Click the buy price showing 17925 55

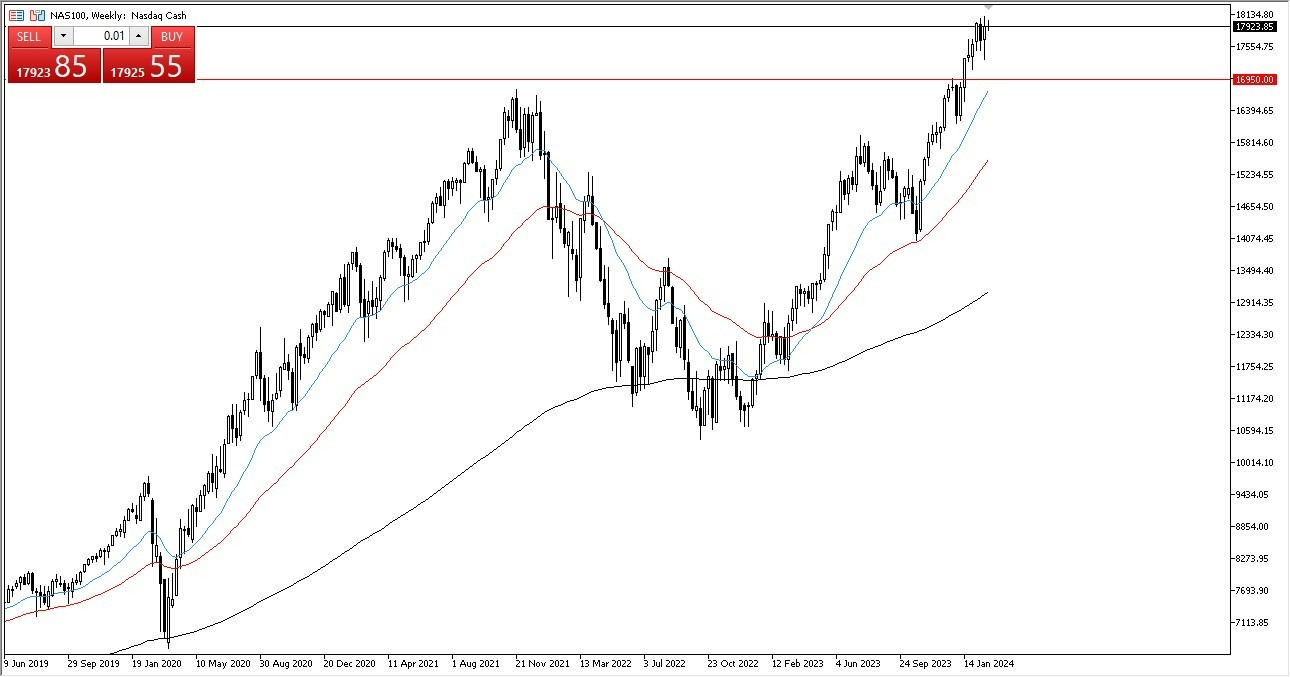click(145, 67)
